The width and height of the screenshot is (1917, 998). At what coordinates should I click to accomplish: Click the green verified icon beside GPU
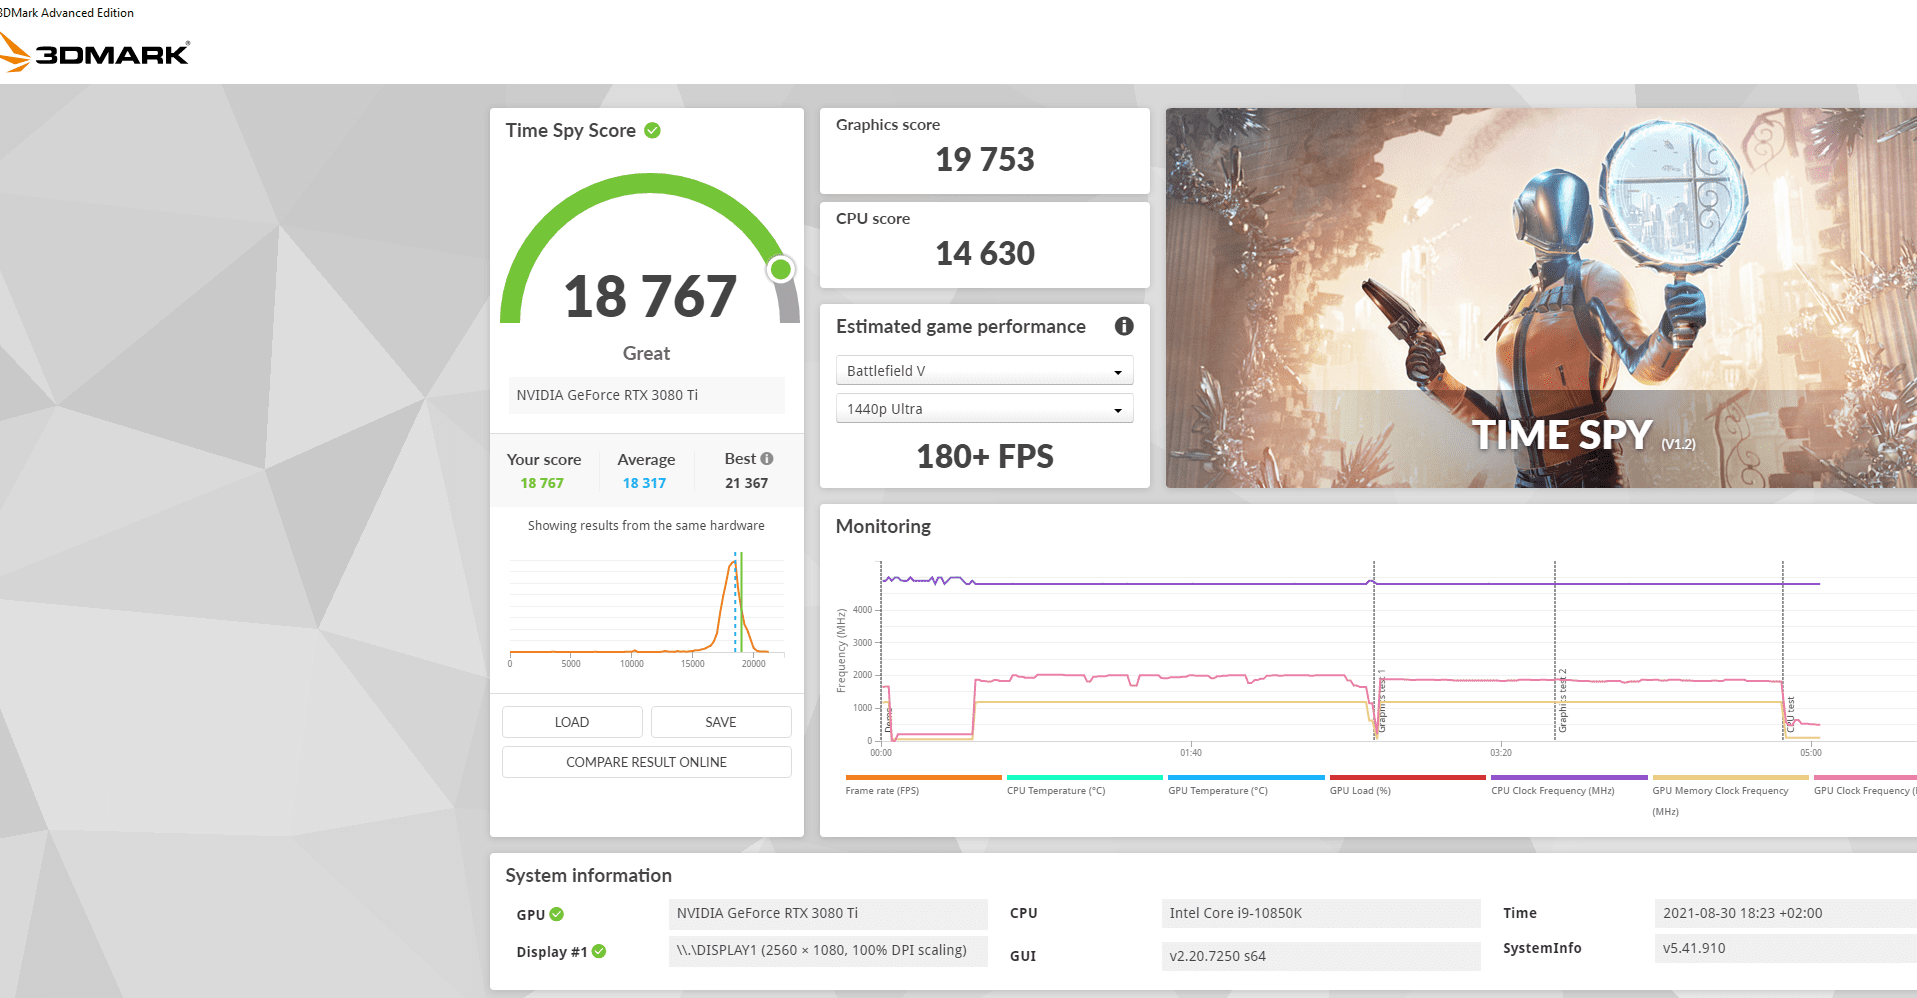pyautogui.click(x=557, y=914)
